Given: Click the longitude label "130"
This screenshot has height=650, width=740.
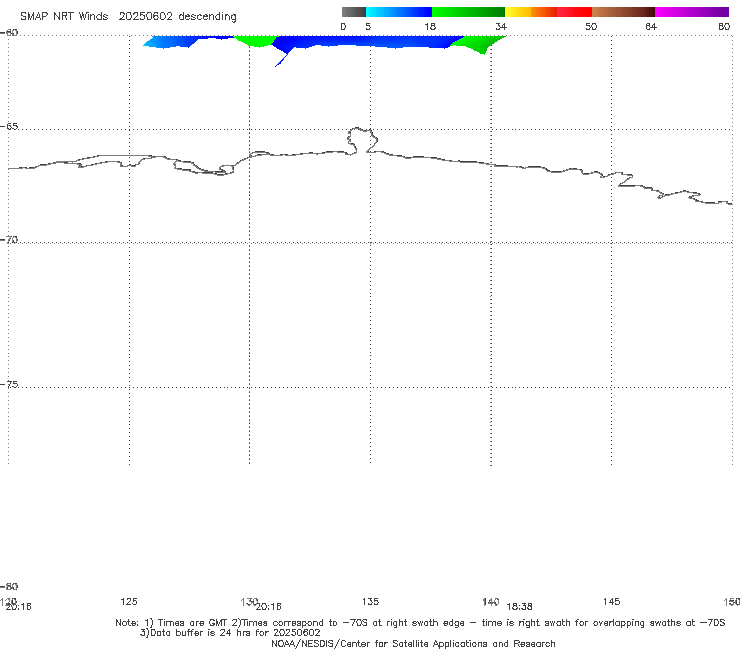Looking at the screenshot, I should click(x=249, y=602).
